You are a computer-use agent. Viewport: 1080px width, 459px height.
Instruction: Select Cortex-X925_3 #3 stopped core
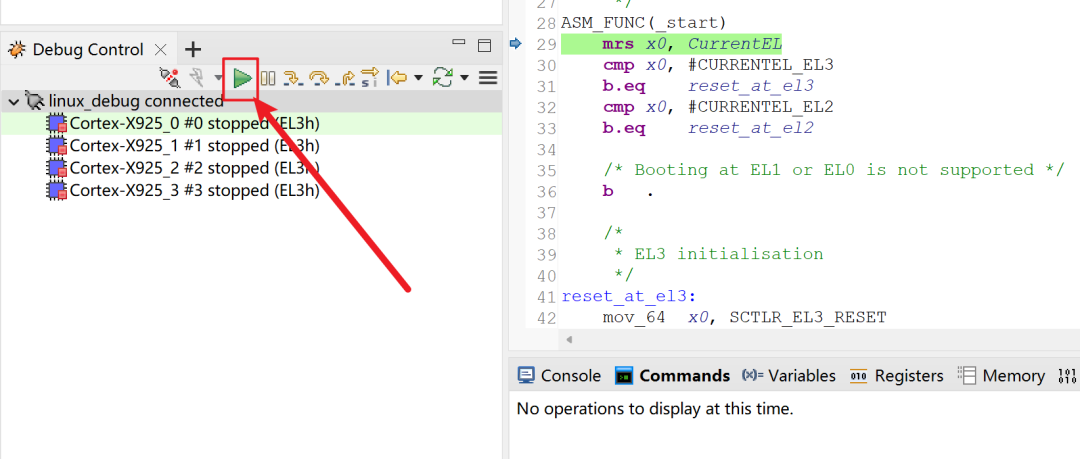tap(194, 190)
